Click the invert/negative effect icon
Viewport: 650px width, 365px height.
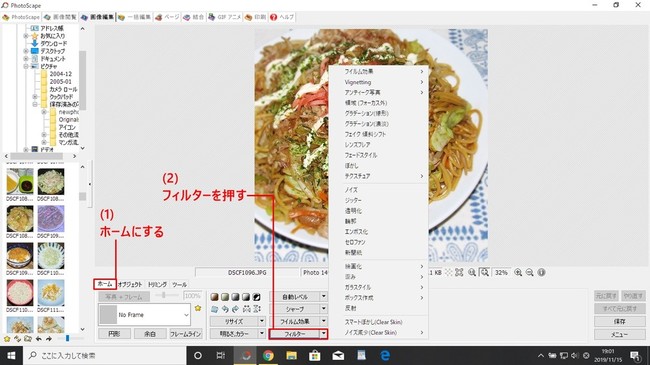pos(257,297)
